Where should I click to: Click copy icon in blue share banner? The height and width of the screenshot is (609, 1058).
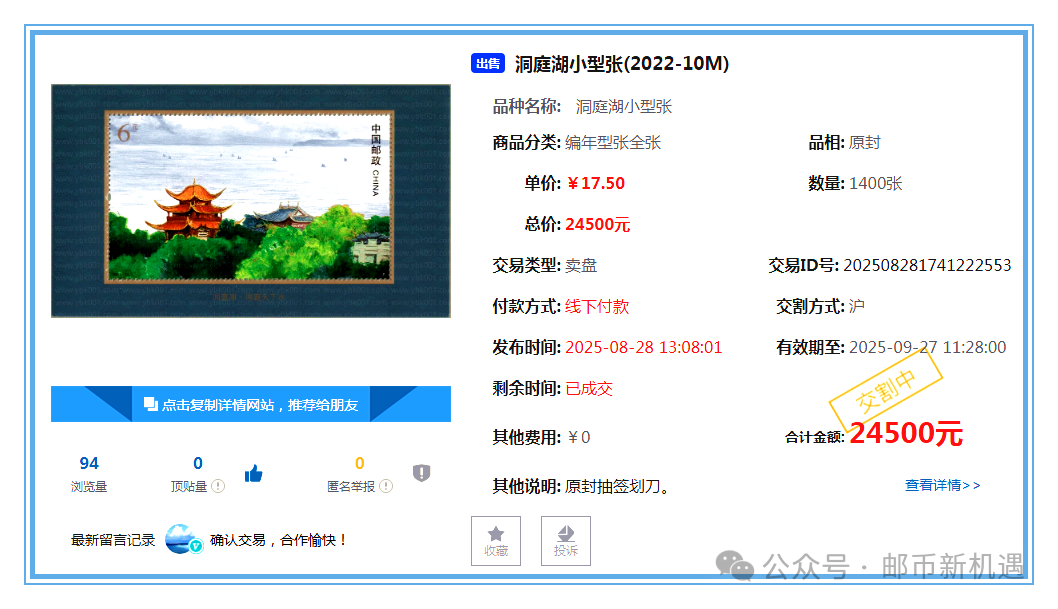pyautogui.click(x=150, y=404)
